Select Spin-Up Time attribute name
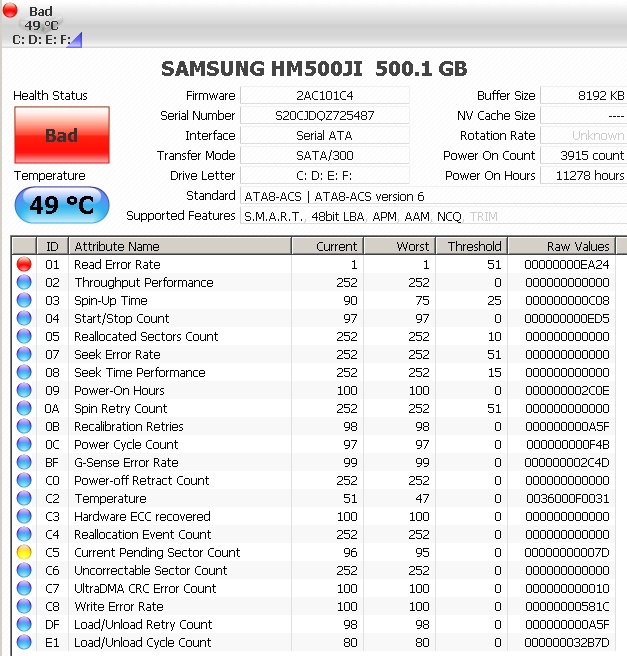The width and height of the screenshot is (627, 656). coord(111,300)
